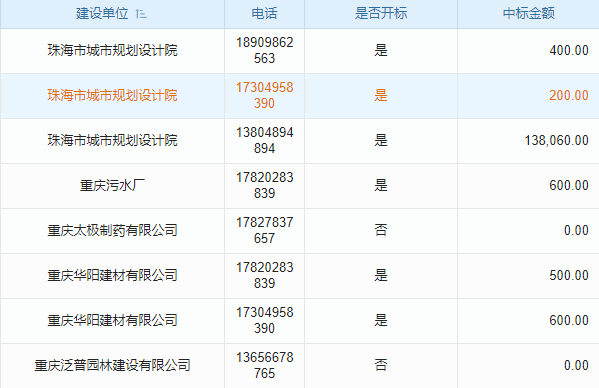Click amount 0.00 in 重庆泛普园林 row
599x388 pixels.
coord(576,366)
